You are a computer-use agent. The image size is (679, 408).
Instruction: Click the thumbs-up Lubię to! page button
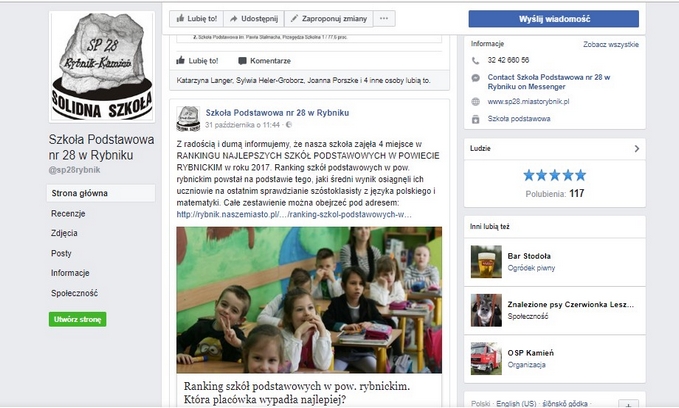tap(197, 19)
